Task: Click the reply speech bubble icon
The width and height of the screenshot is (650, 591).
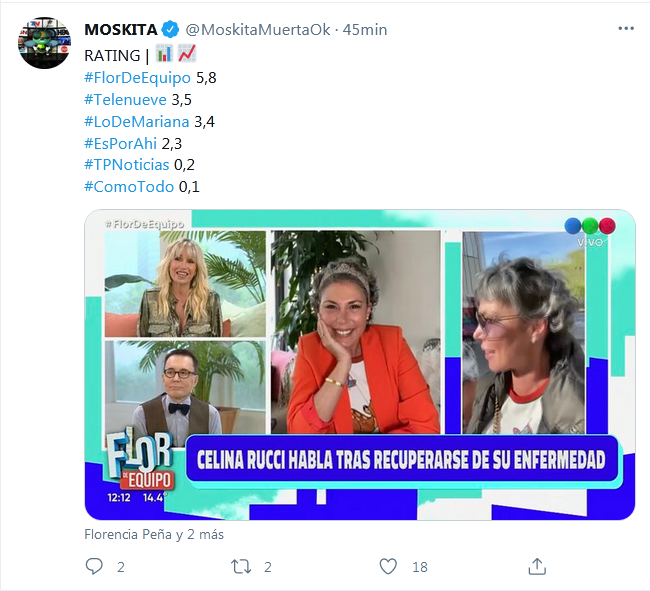Action: tap(94, 566)
